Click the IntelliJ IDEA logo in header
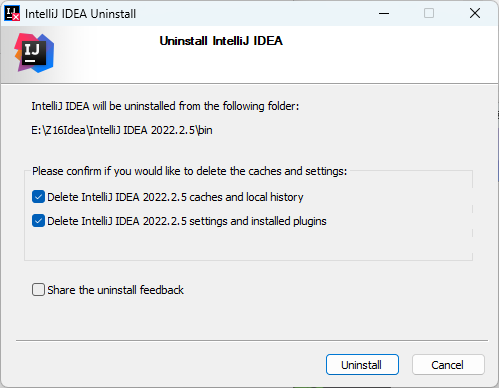Screen dimensions: 499x388 pos(34,53)
